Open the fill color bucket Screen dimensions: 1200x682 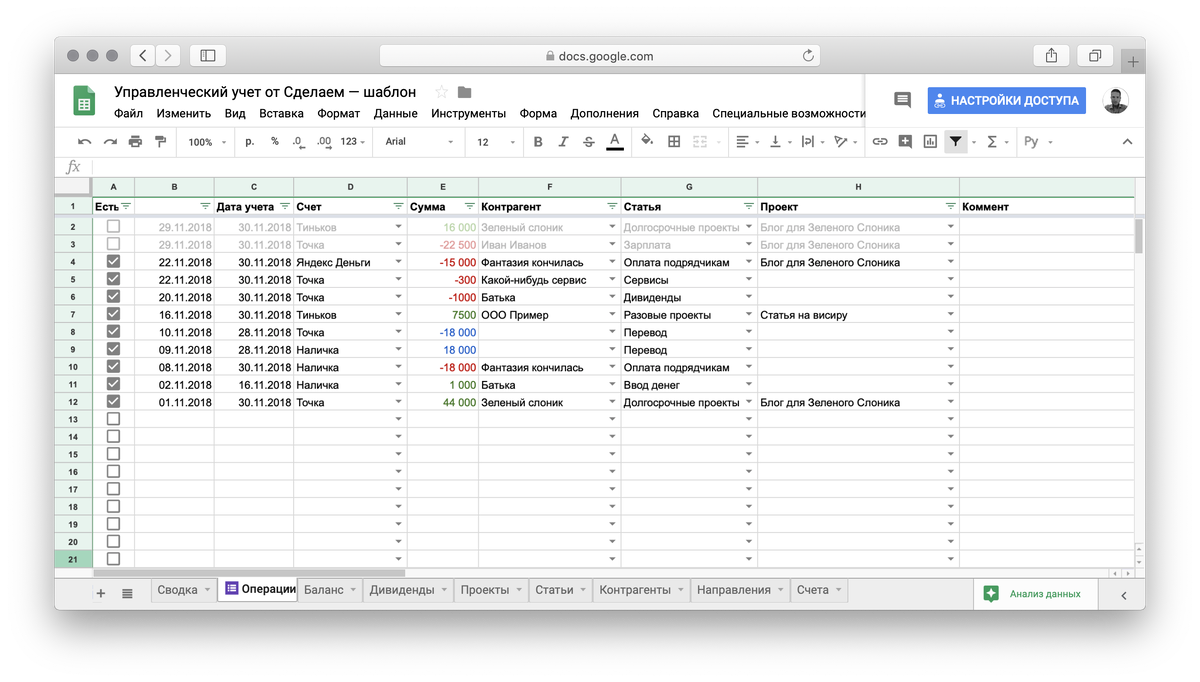point(647,141)
